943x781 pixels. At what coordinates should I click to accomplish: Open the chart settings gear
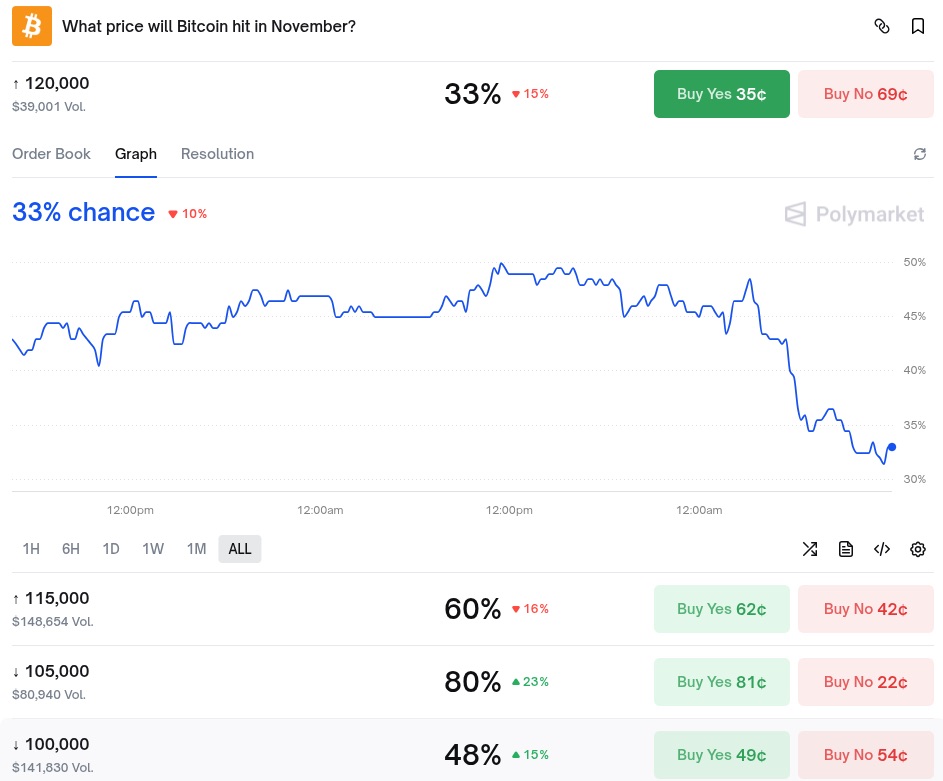tap(918, 549)
